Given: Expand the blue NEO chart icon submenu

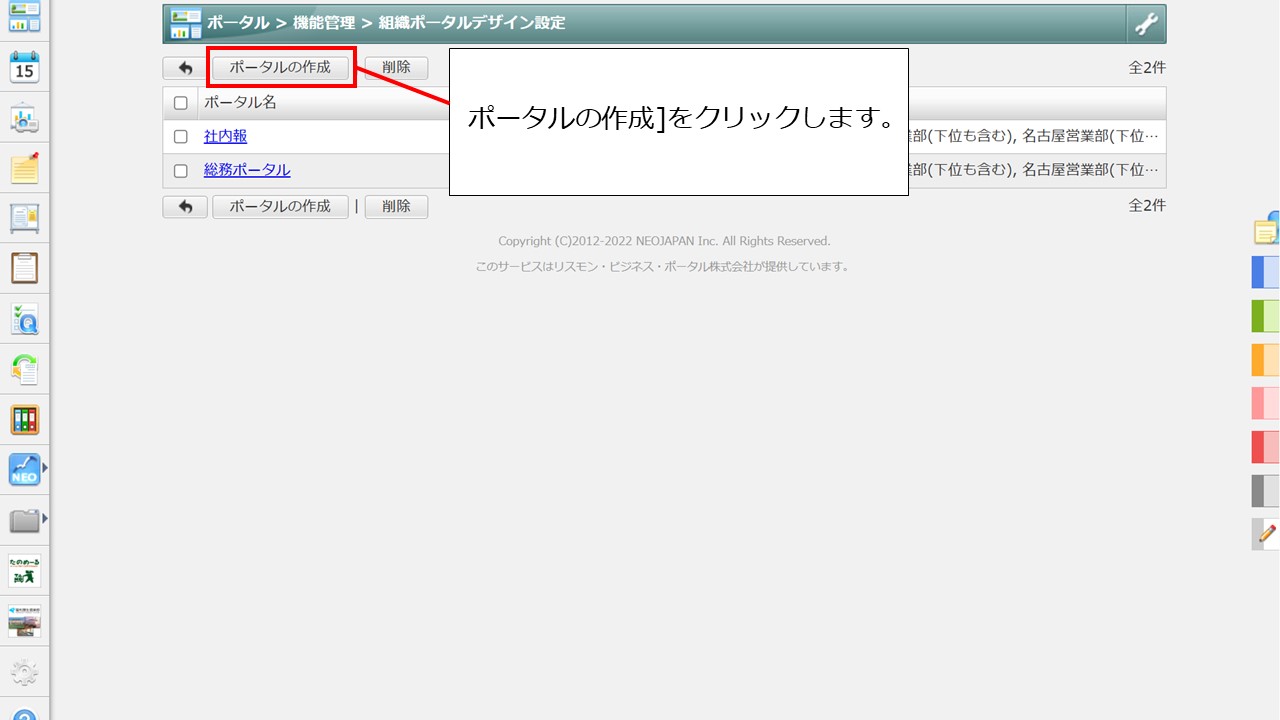Looking at the screenshot, I should (44, 467).
